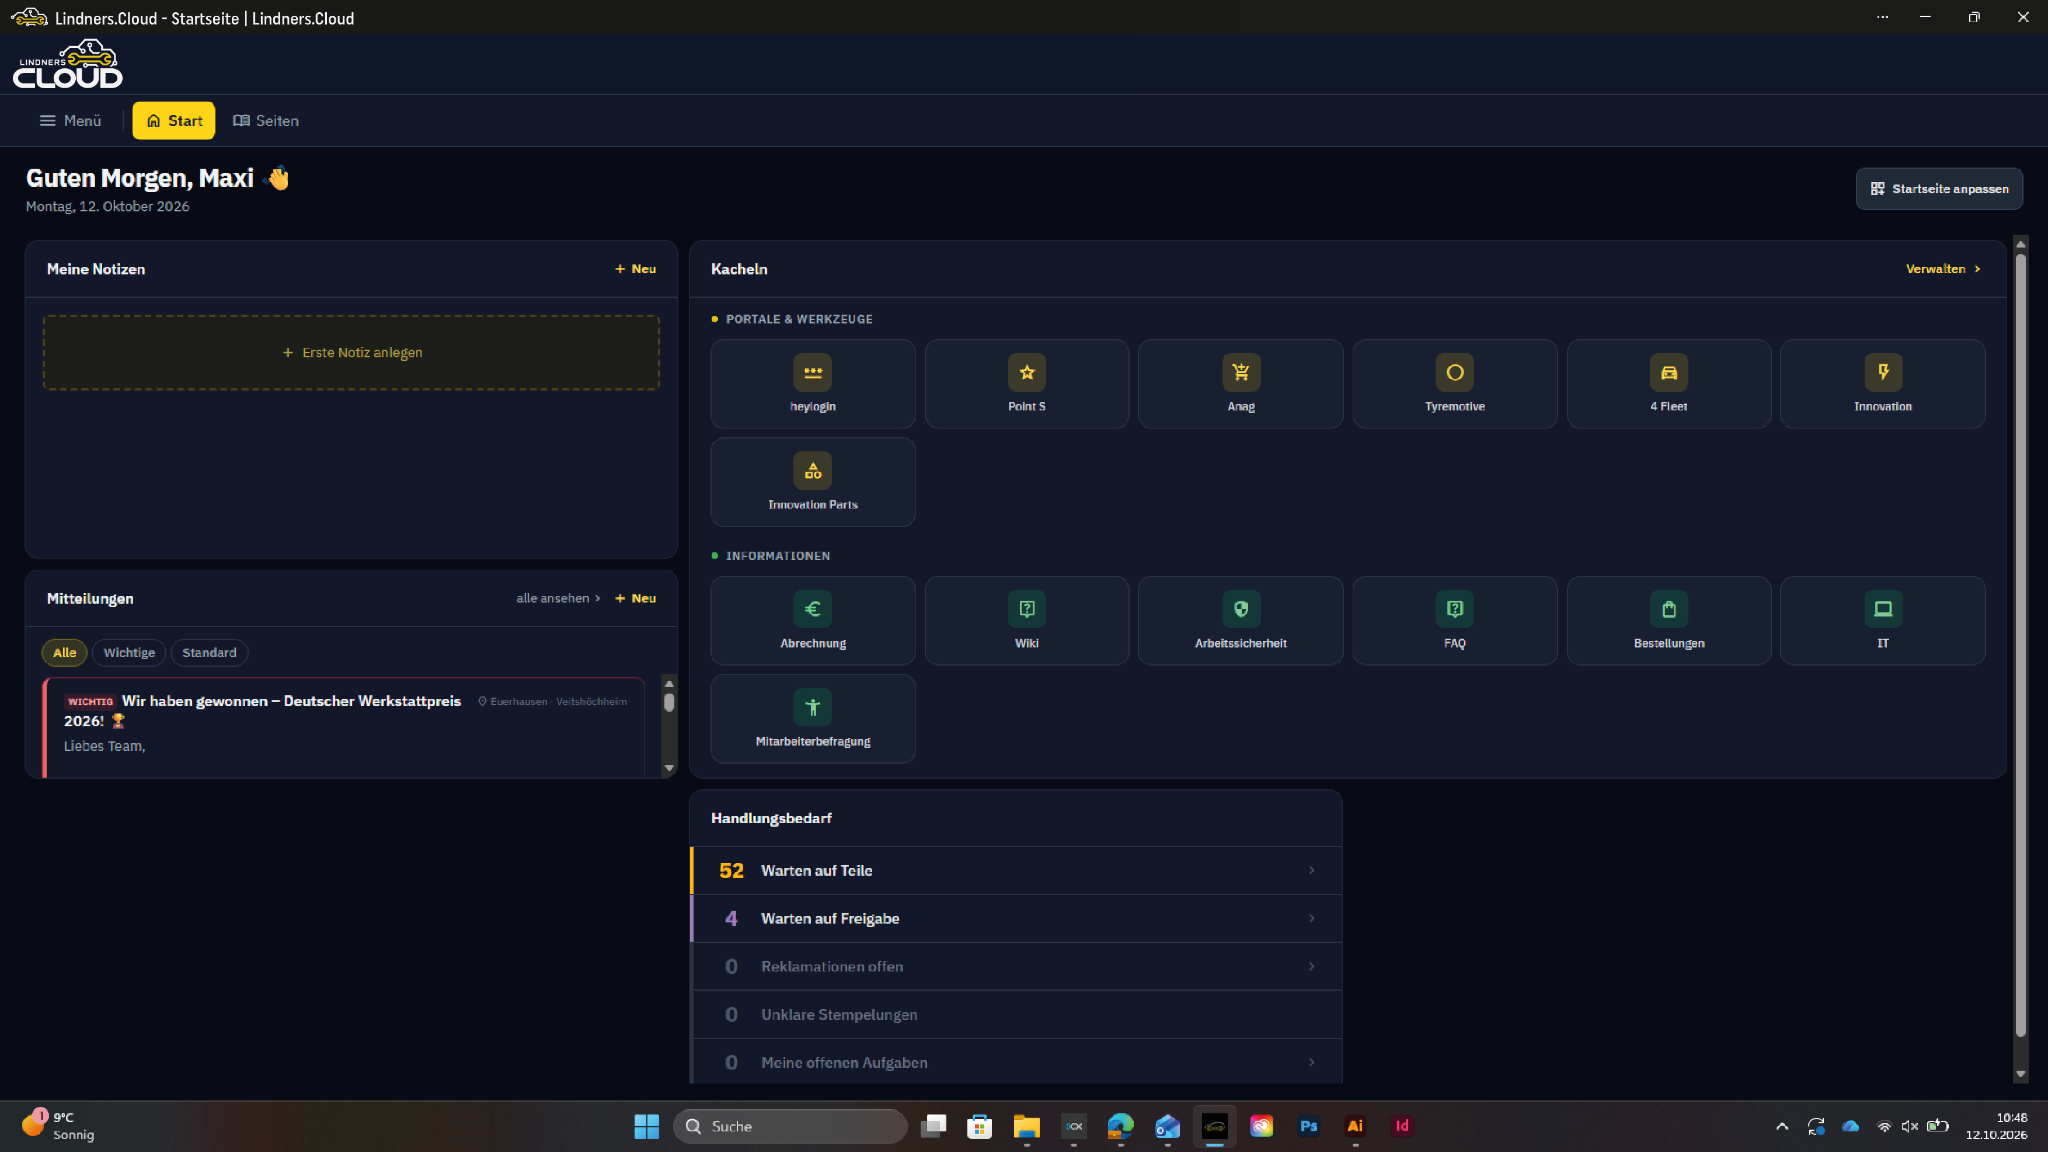Image resolution: width=2048 pixels, height=1152 pixels.
Task: Expand the Reklamationen offen row
Action: point(1016,966)
